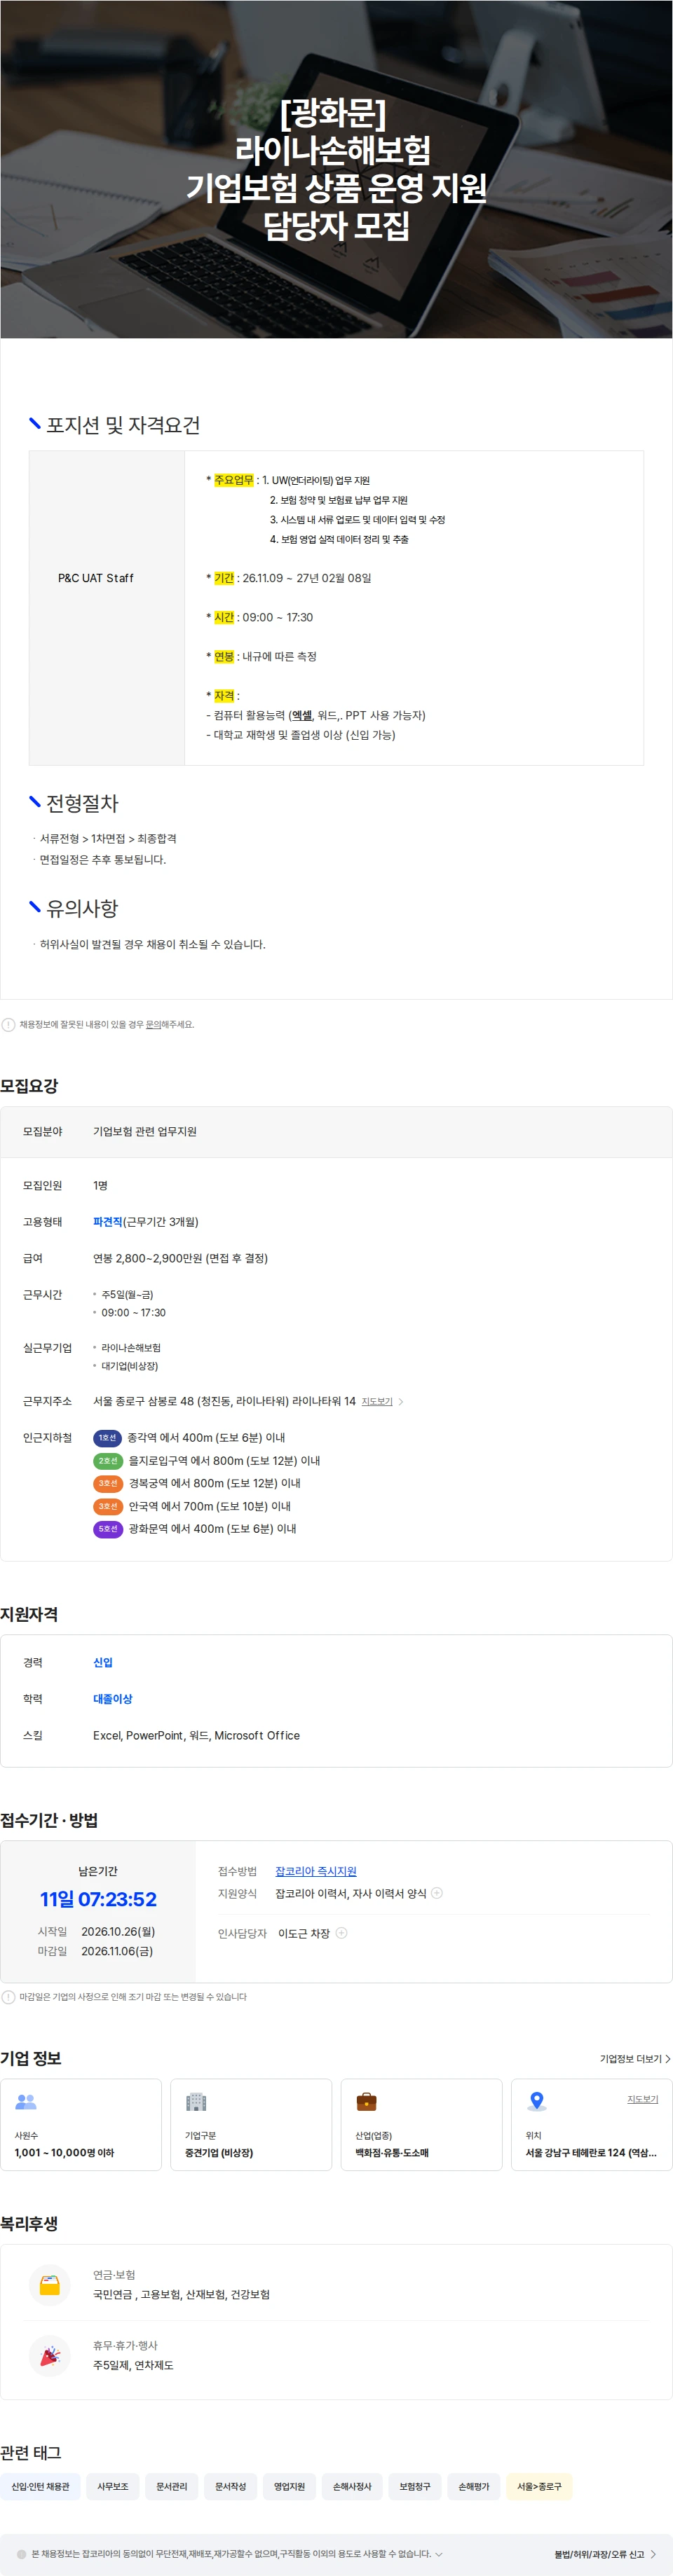Click the info icon beside 마감일 notice
This screenshot has width=673, height=2576.
[x=8, y=1997]
